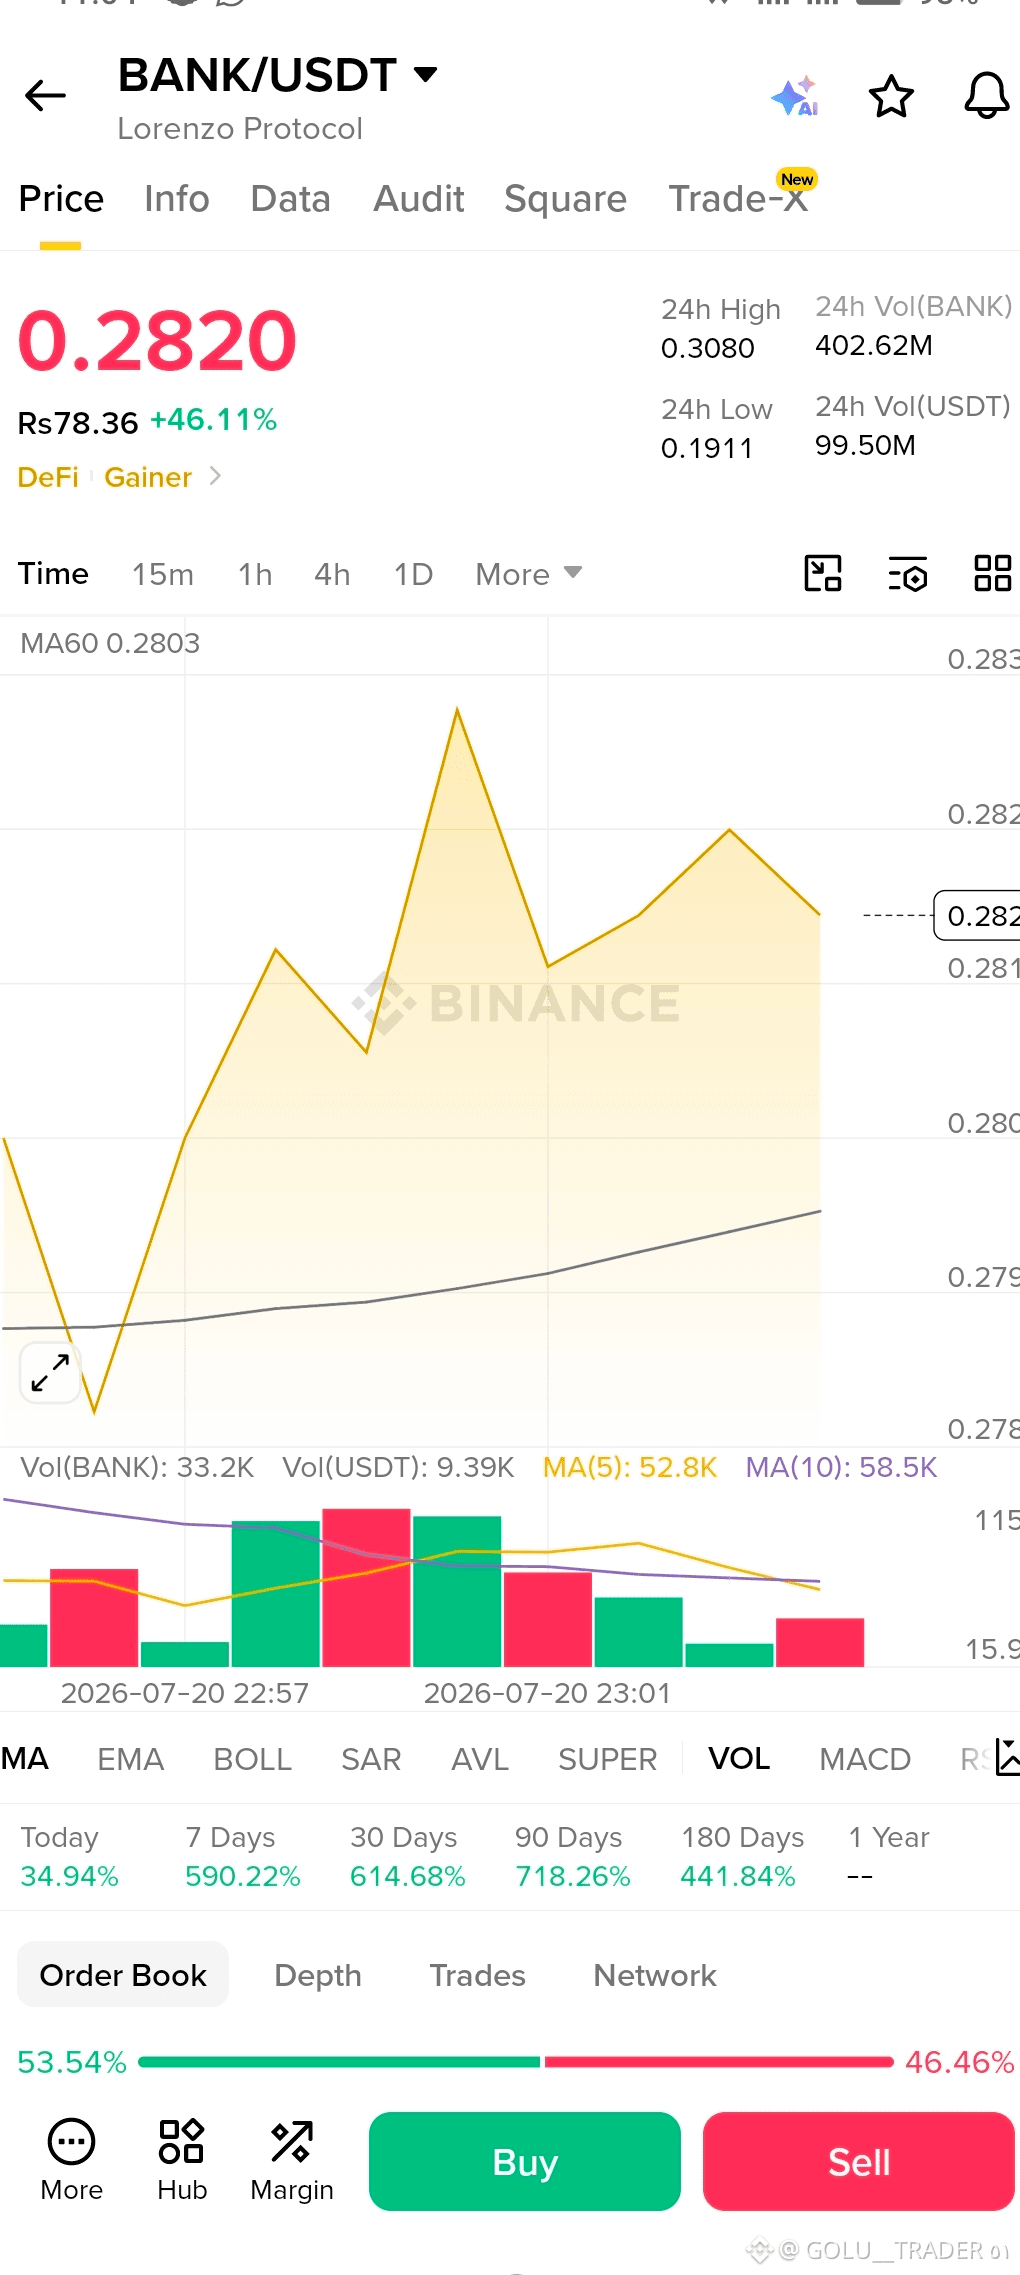Select the 1h chart interval
Image resolution: width=1020 pixels, height=2275 pixels.
255,574
